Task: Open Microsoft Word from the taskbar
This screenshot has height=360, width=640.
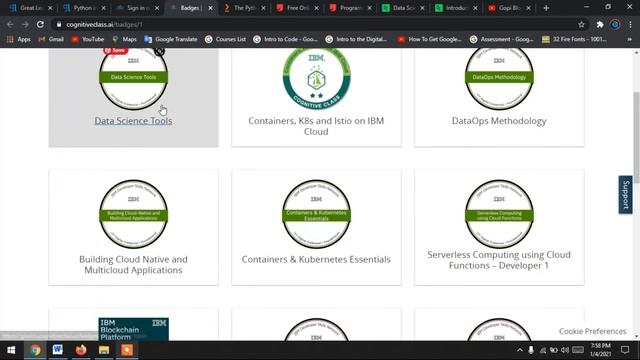Action: (58, 350)
